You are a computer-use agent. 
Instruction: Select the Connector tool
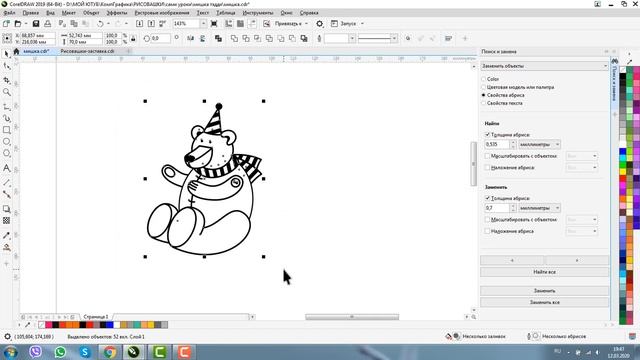pos(7,194)
